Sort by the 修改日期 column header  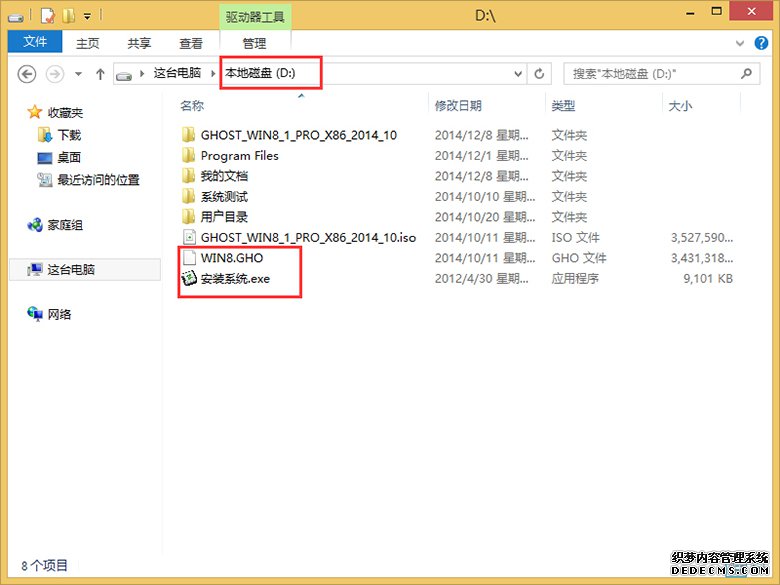coord(458,105)
